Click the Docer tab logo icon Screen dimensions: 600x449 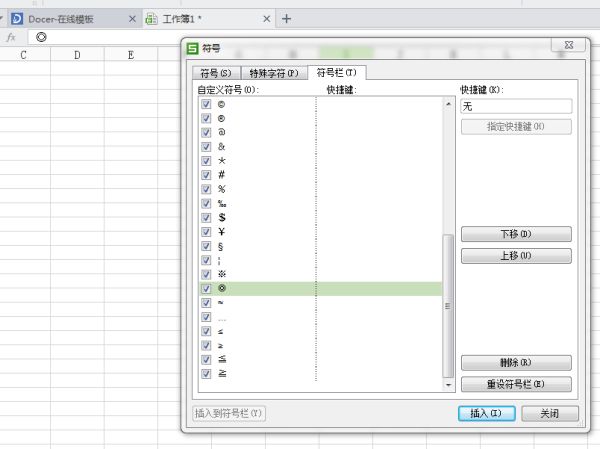click(x=17, y=19)
